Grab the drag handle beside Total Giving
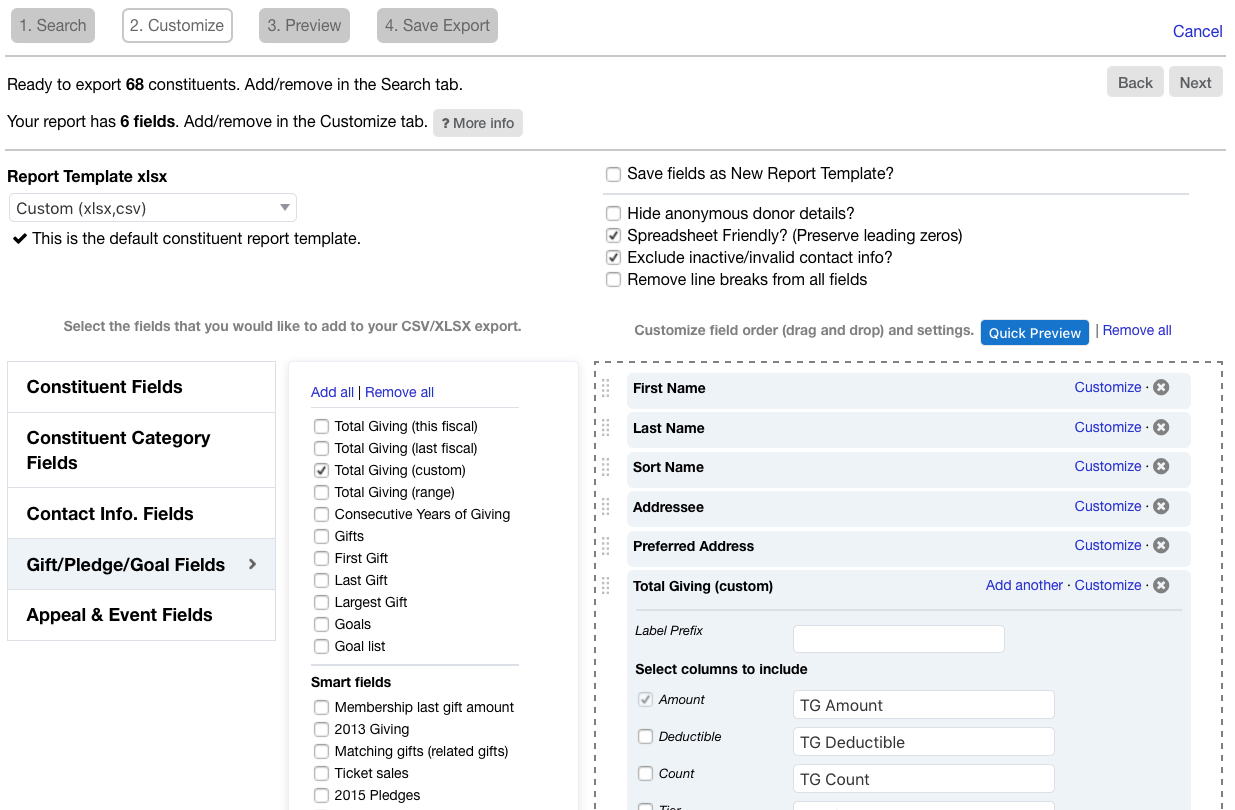The image size is (1235, 810). pos(605,585)
